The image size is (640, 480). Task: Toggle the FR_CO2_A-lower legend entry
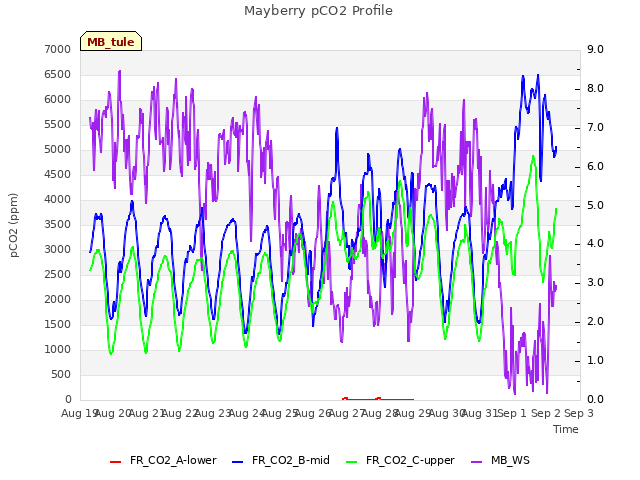[163, 461]
